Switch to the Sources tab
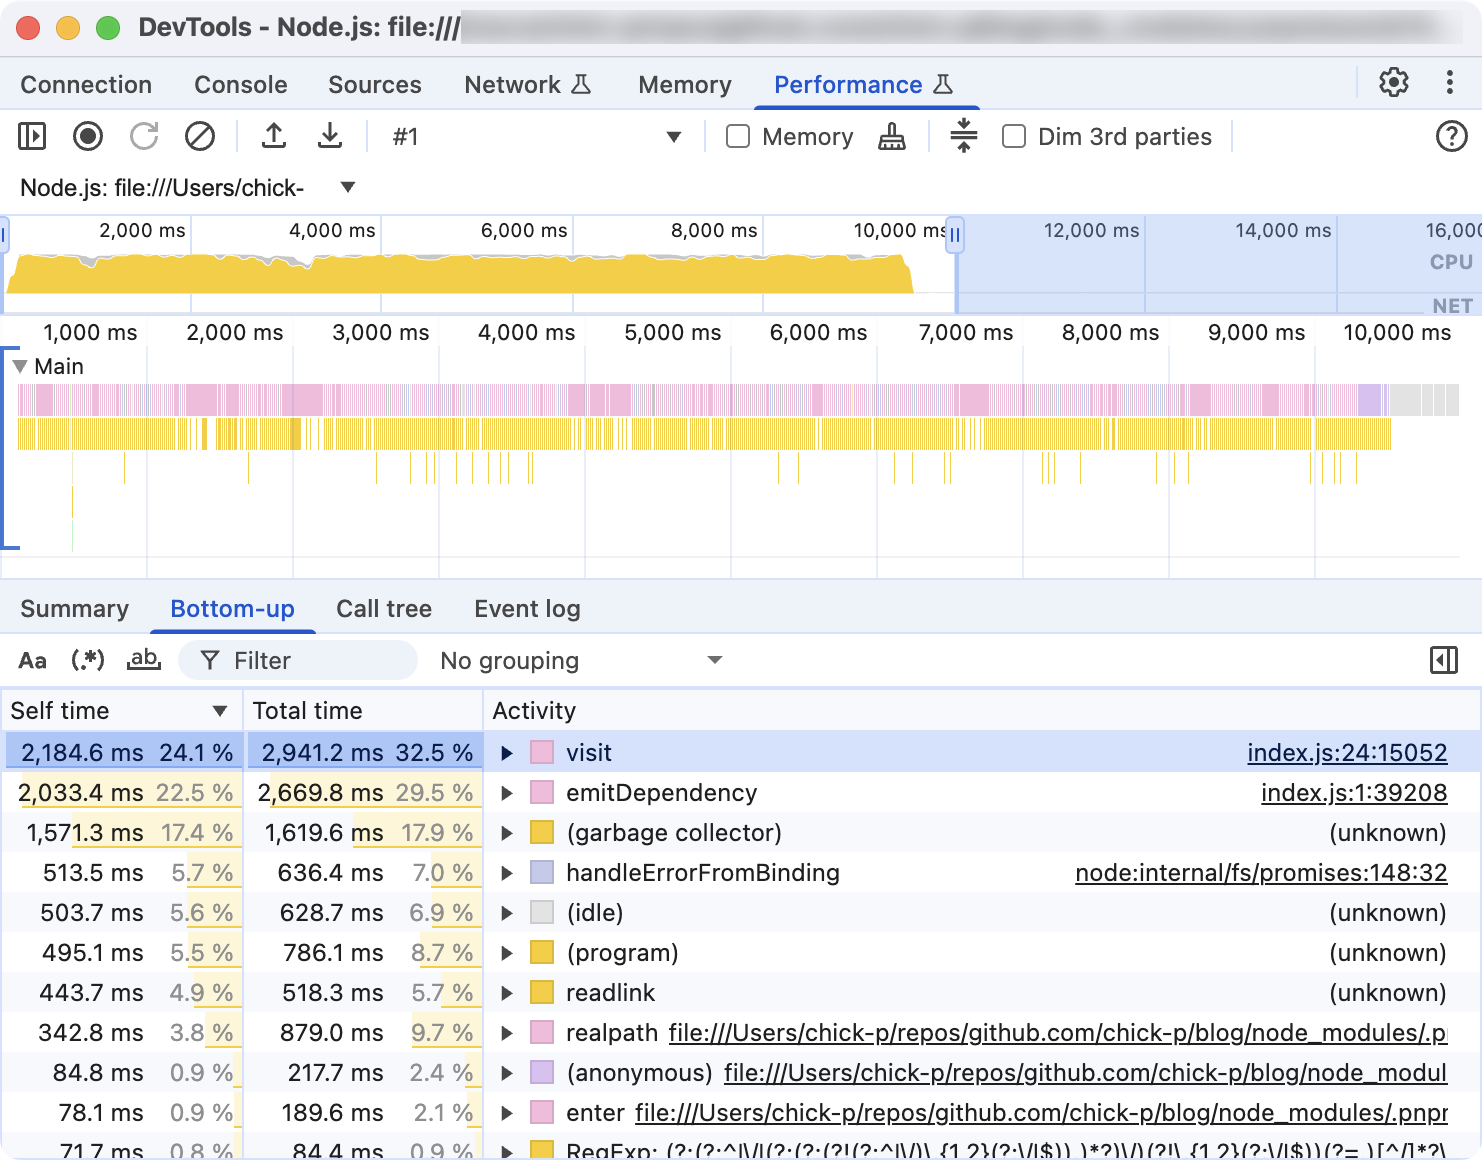This screenshot has width=1482, height=1160. click(x=375, y=85)
